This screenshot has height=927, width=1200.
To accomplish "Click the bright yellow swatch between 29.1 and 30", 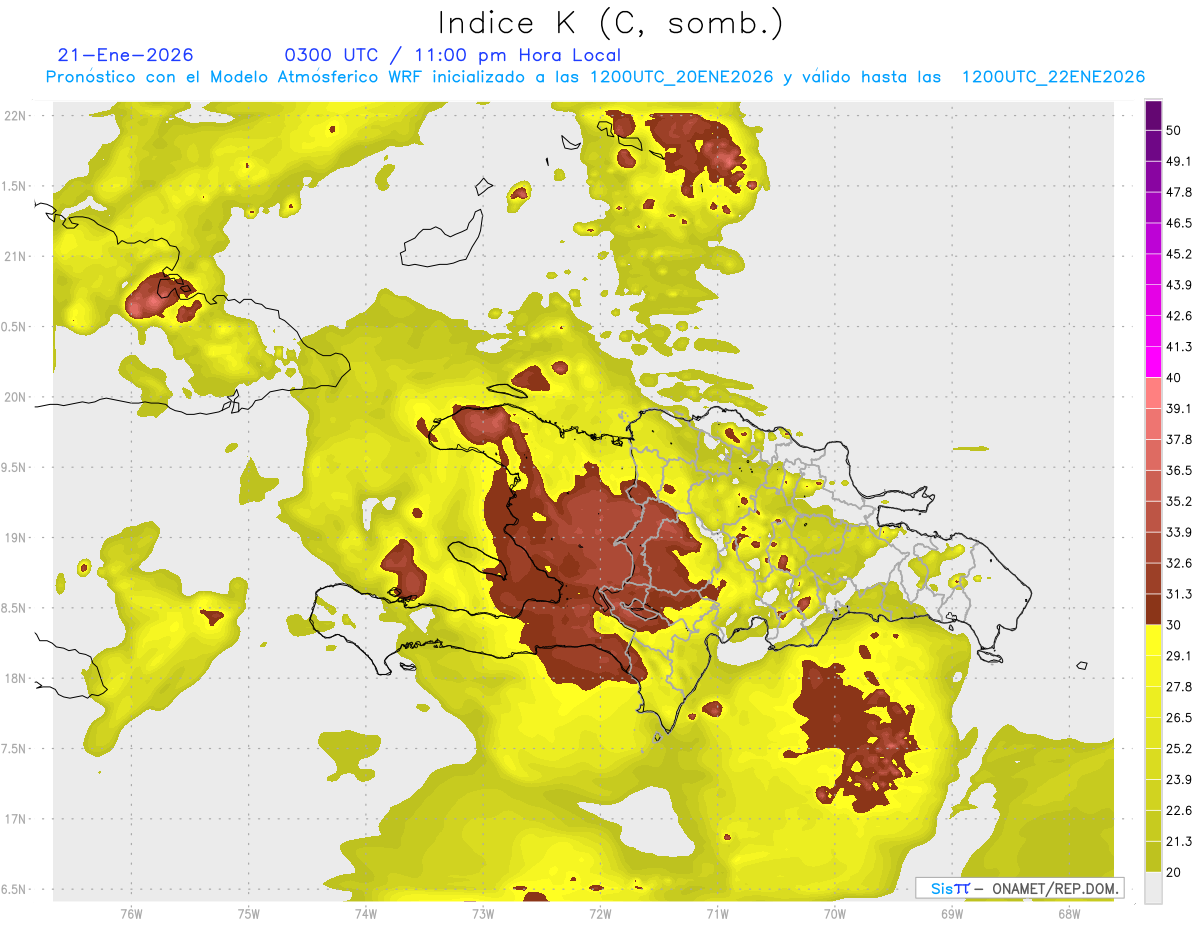I will click(1153, 641).
